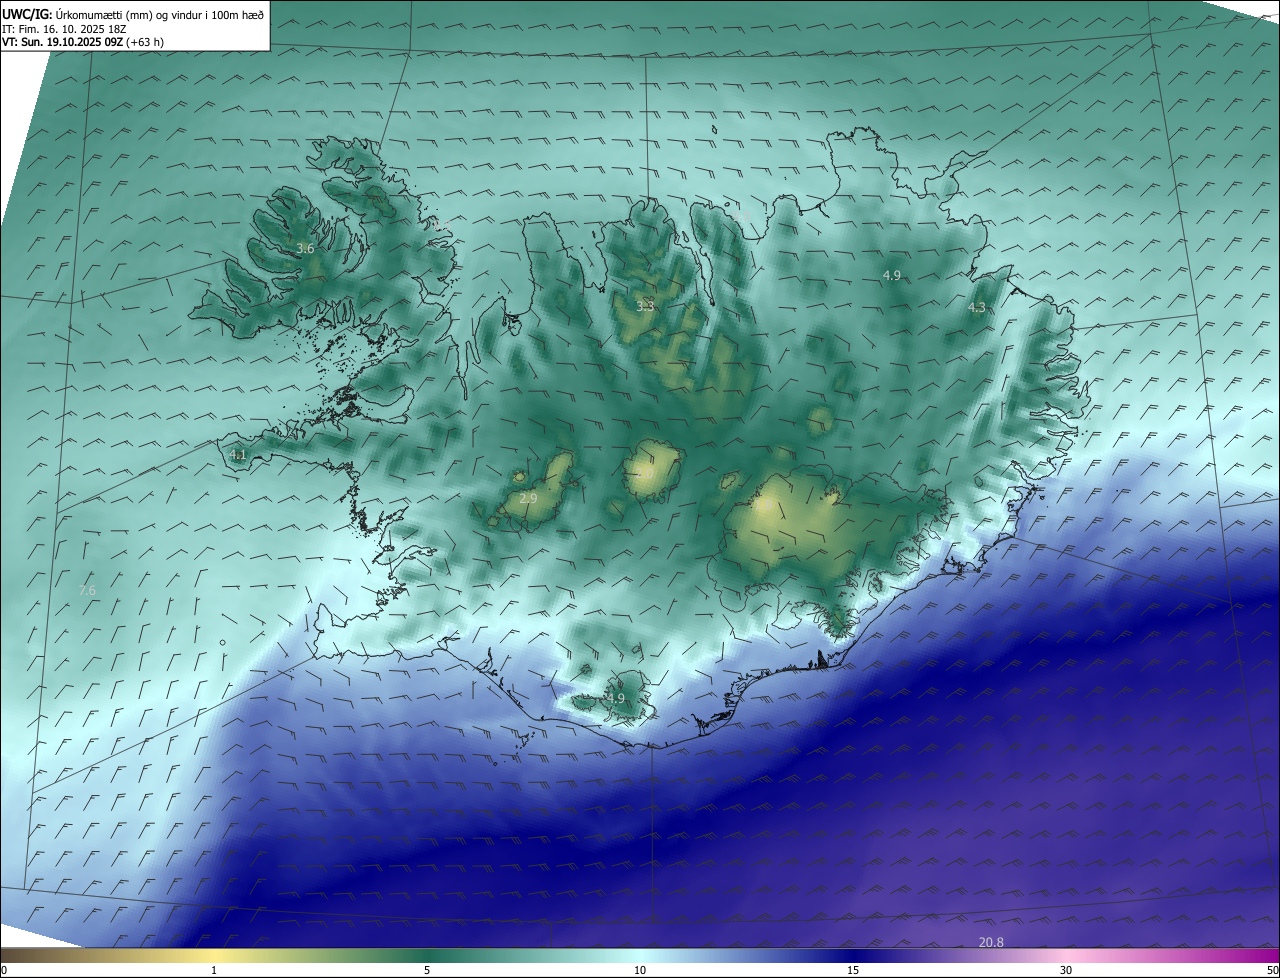Click the colorbar tick label 50
Image resolution: width=1280 pixels, height=978 pixels.
click(x=1273, y=970)
